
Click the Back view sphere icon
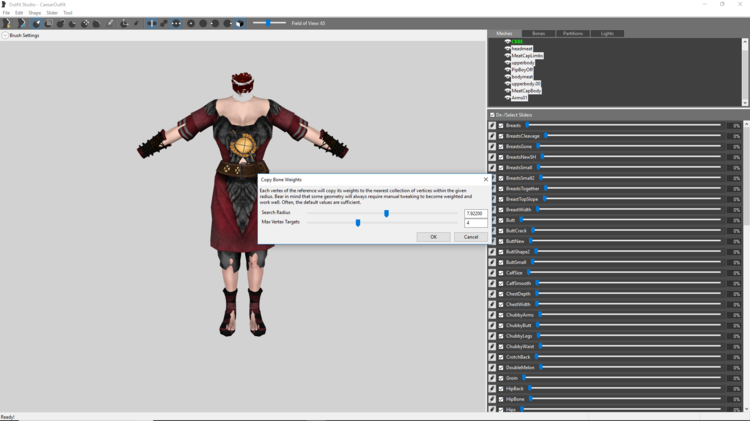203,23
